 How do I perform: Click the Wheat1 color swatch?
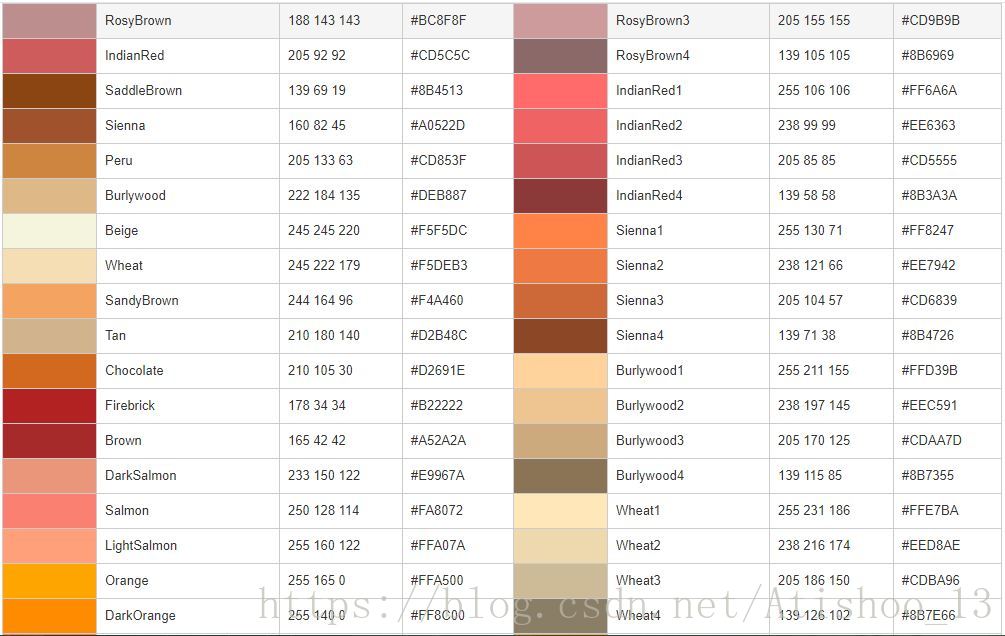tap(560, 510)
